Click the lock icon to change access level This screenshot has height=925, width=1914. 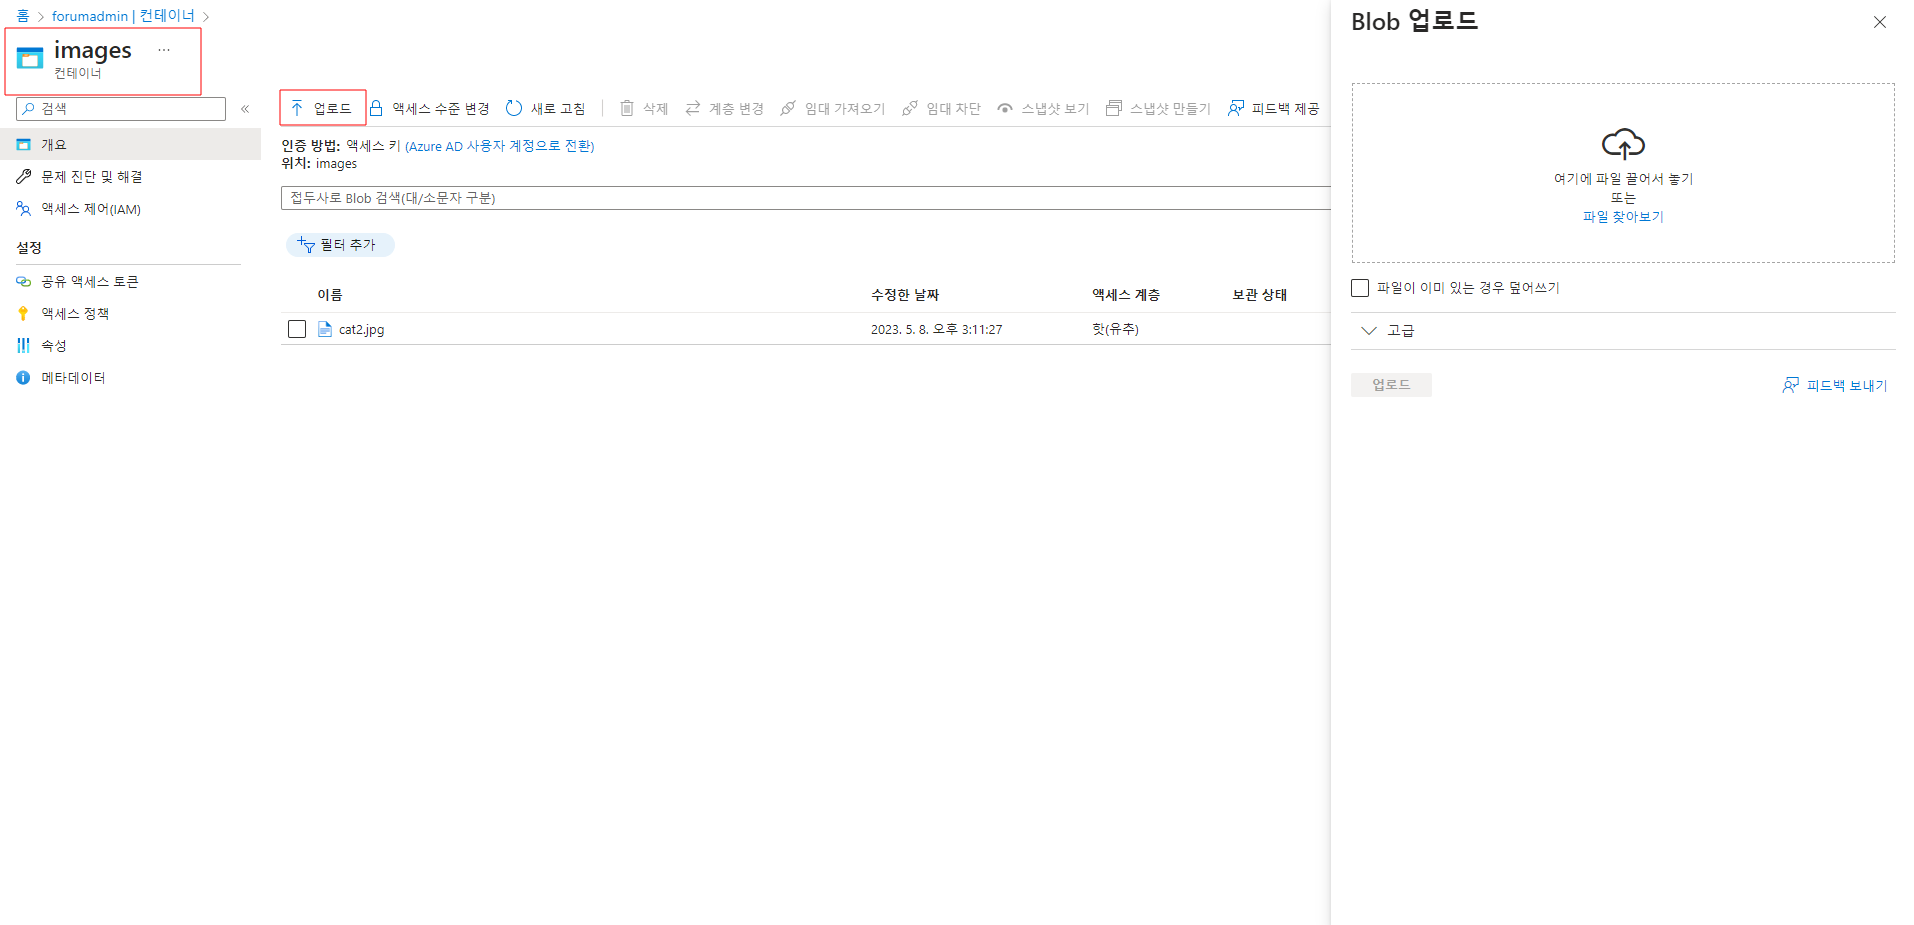coord(376,108)
